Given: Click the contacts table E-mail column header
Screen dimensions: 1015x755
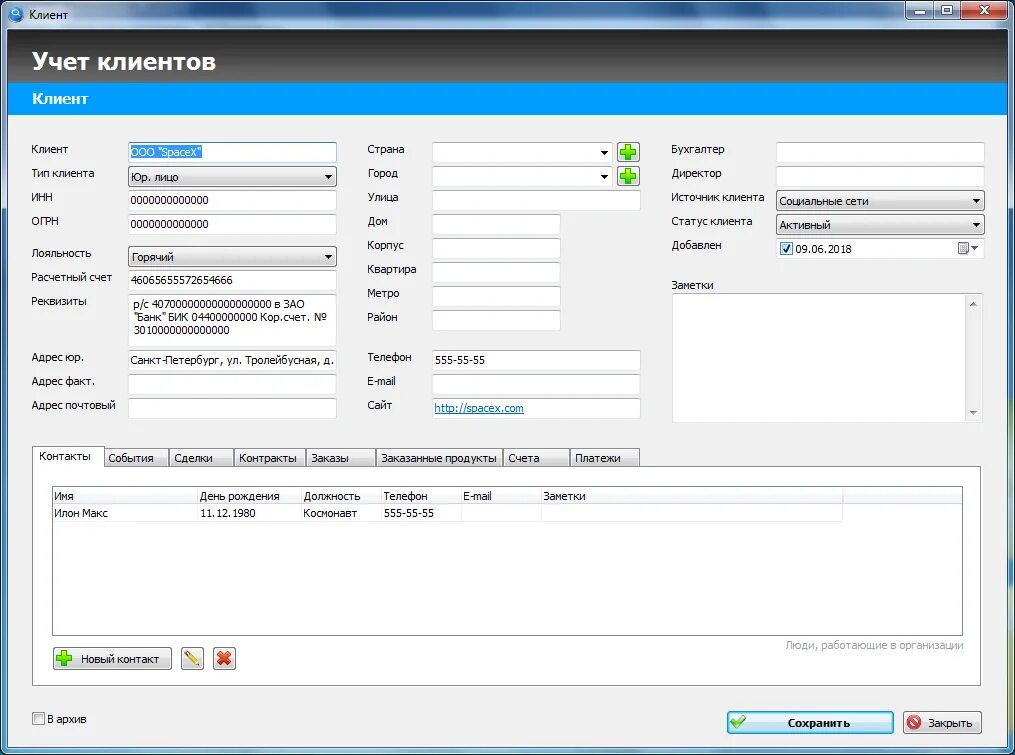Looking at the screenshot, I should click(x=501, y=496).
